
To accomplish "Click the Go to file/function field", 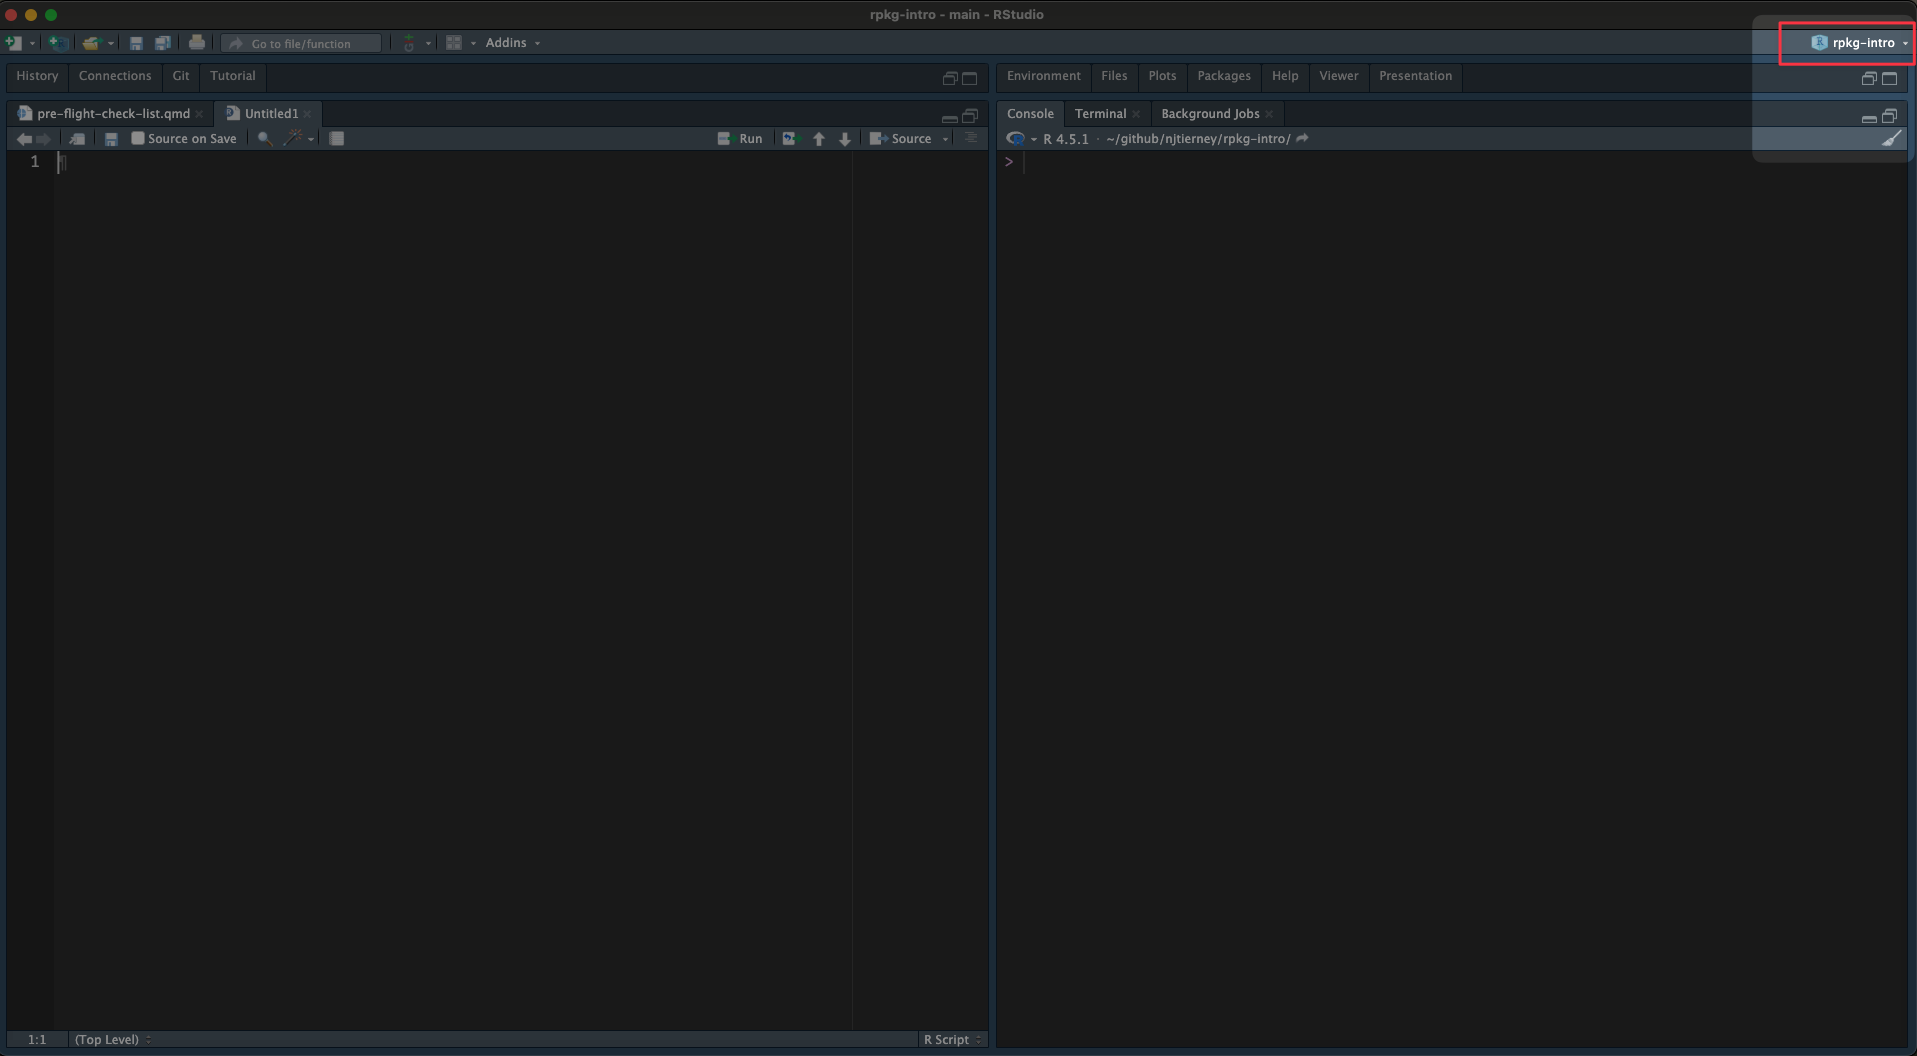I will 302,43.
